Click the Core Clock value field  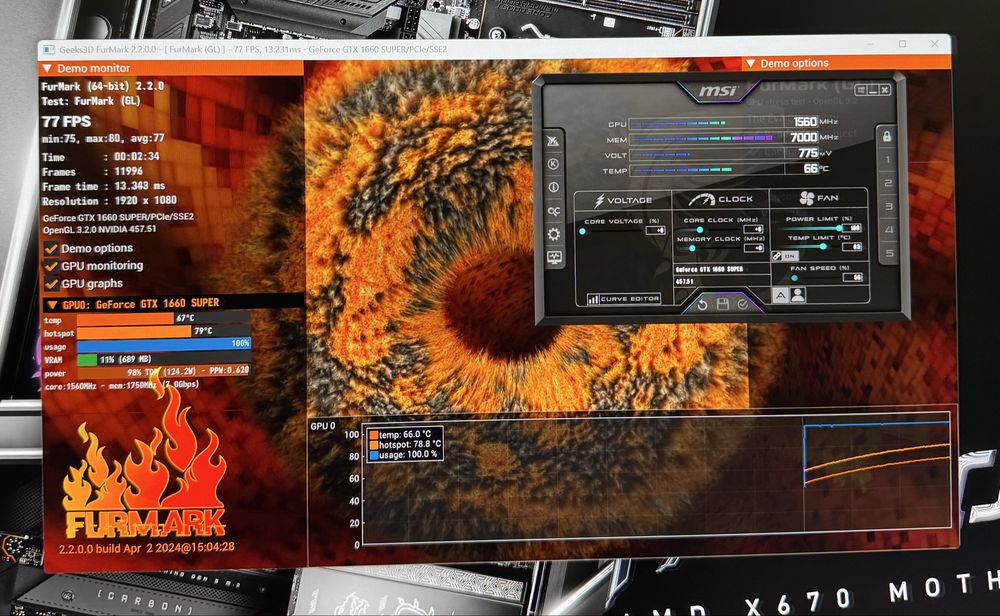754,229
